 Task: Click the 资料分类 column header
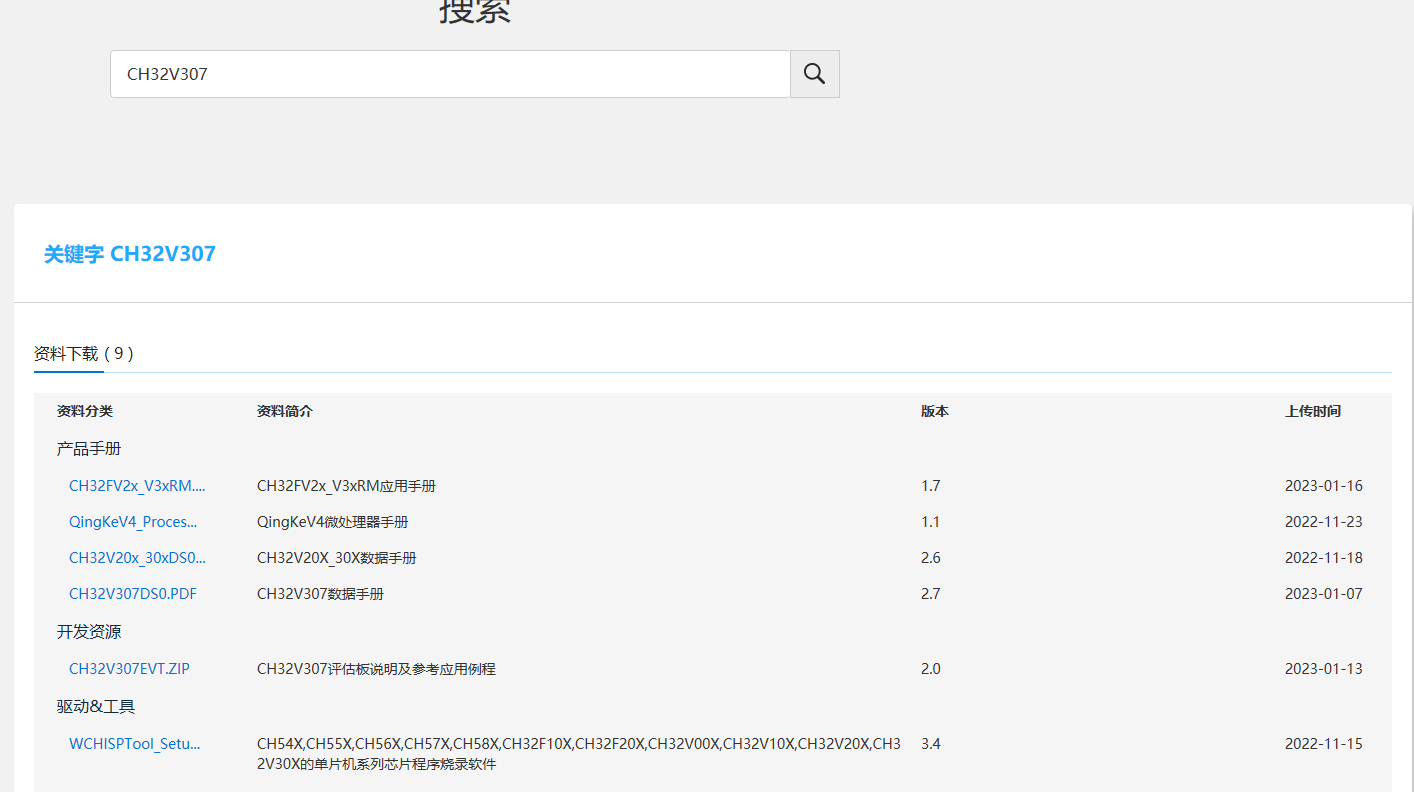[x=85, y=411]
